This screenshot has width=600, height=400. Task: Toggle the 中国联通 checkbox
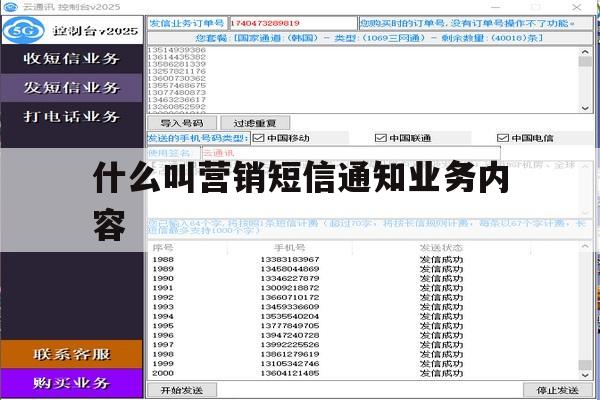[x=380, y=138]
